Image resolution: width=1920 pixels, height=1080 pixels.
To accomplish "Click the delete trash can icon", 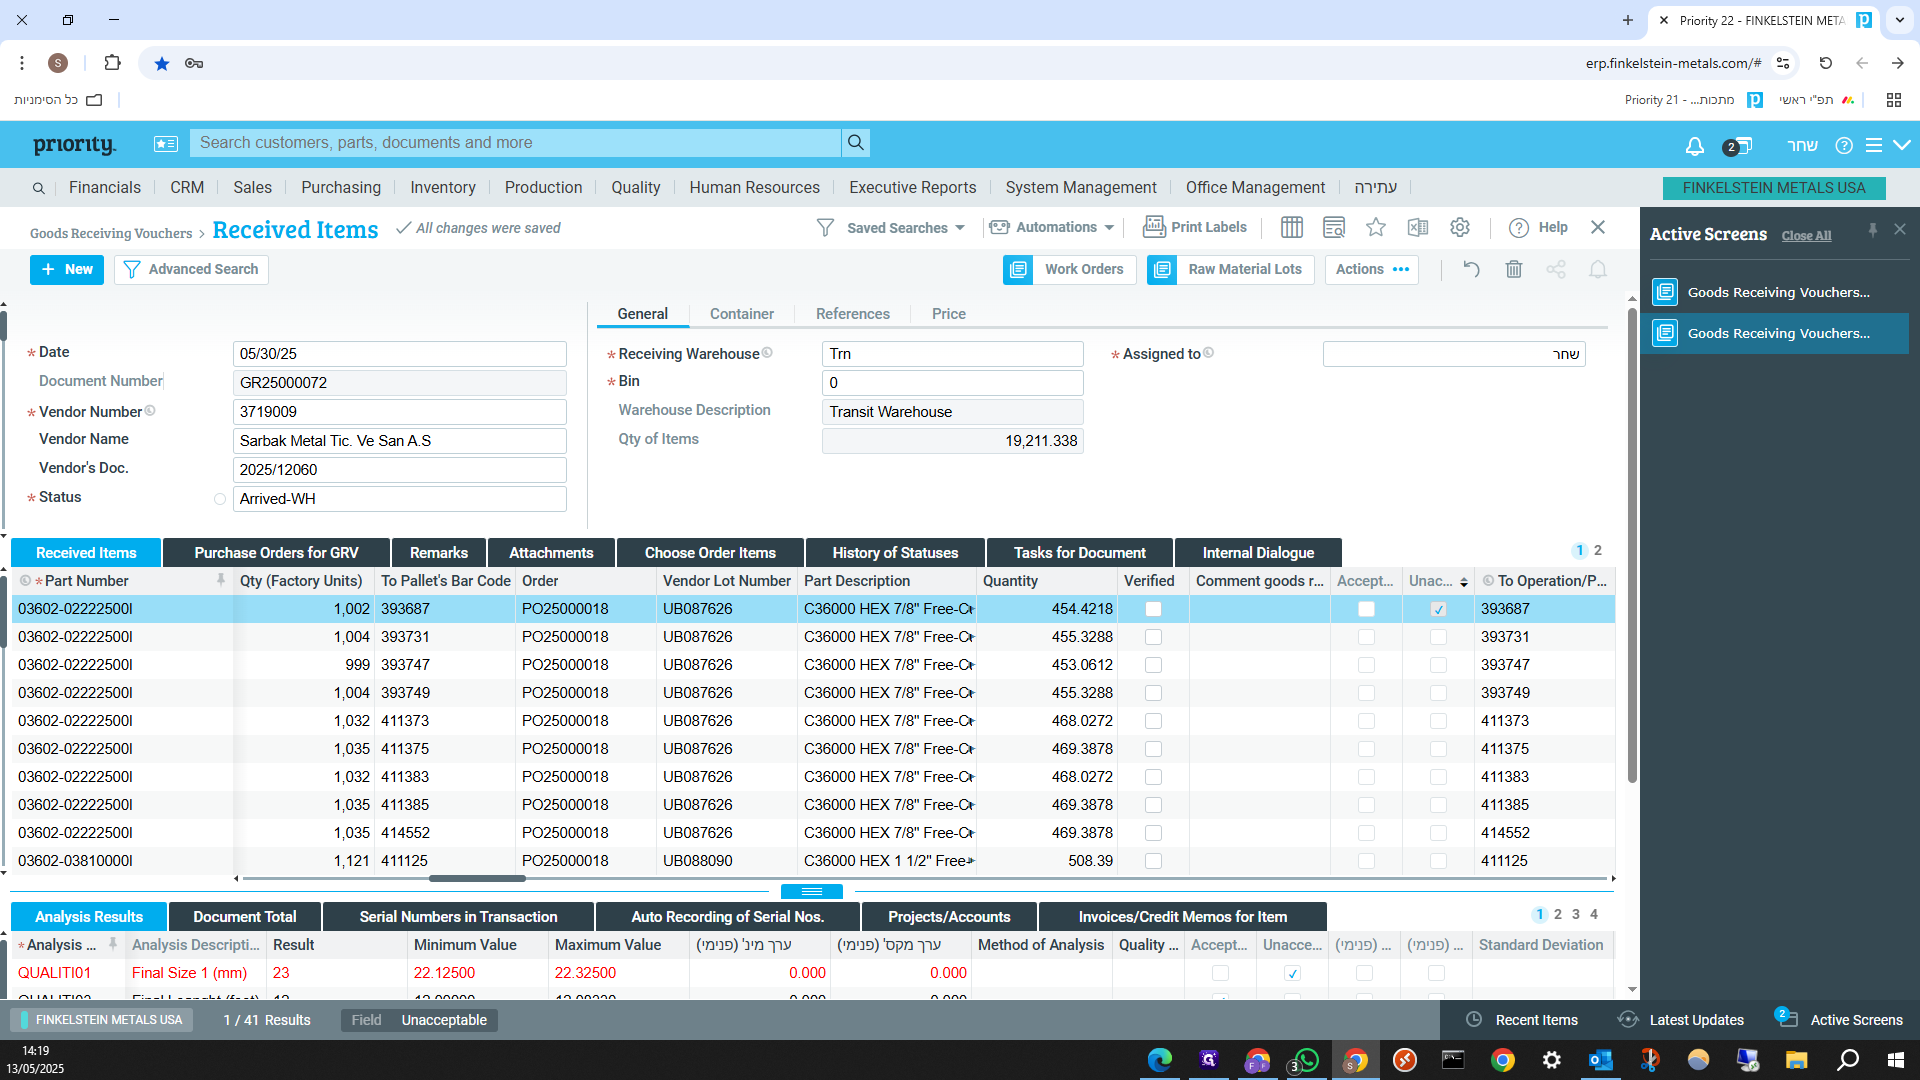I will tap(1513, 270).
